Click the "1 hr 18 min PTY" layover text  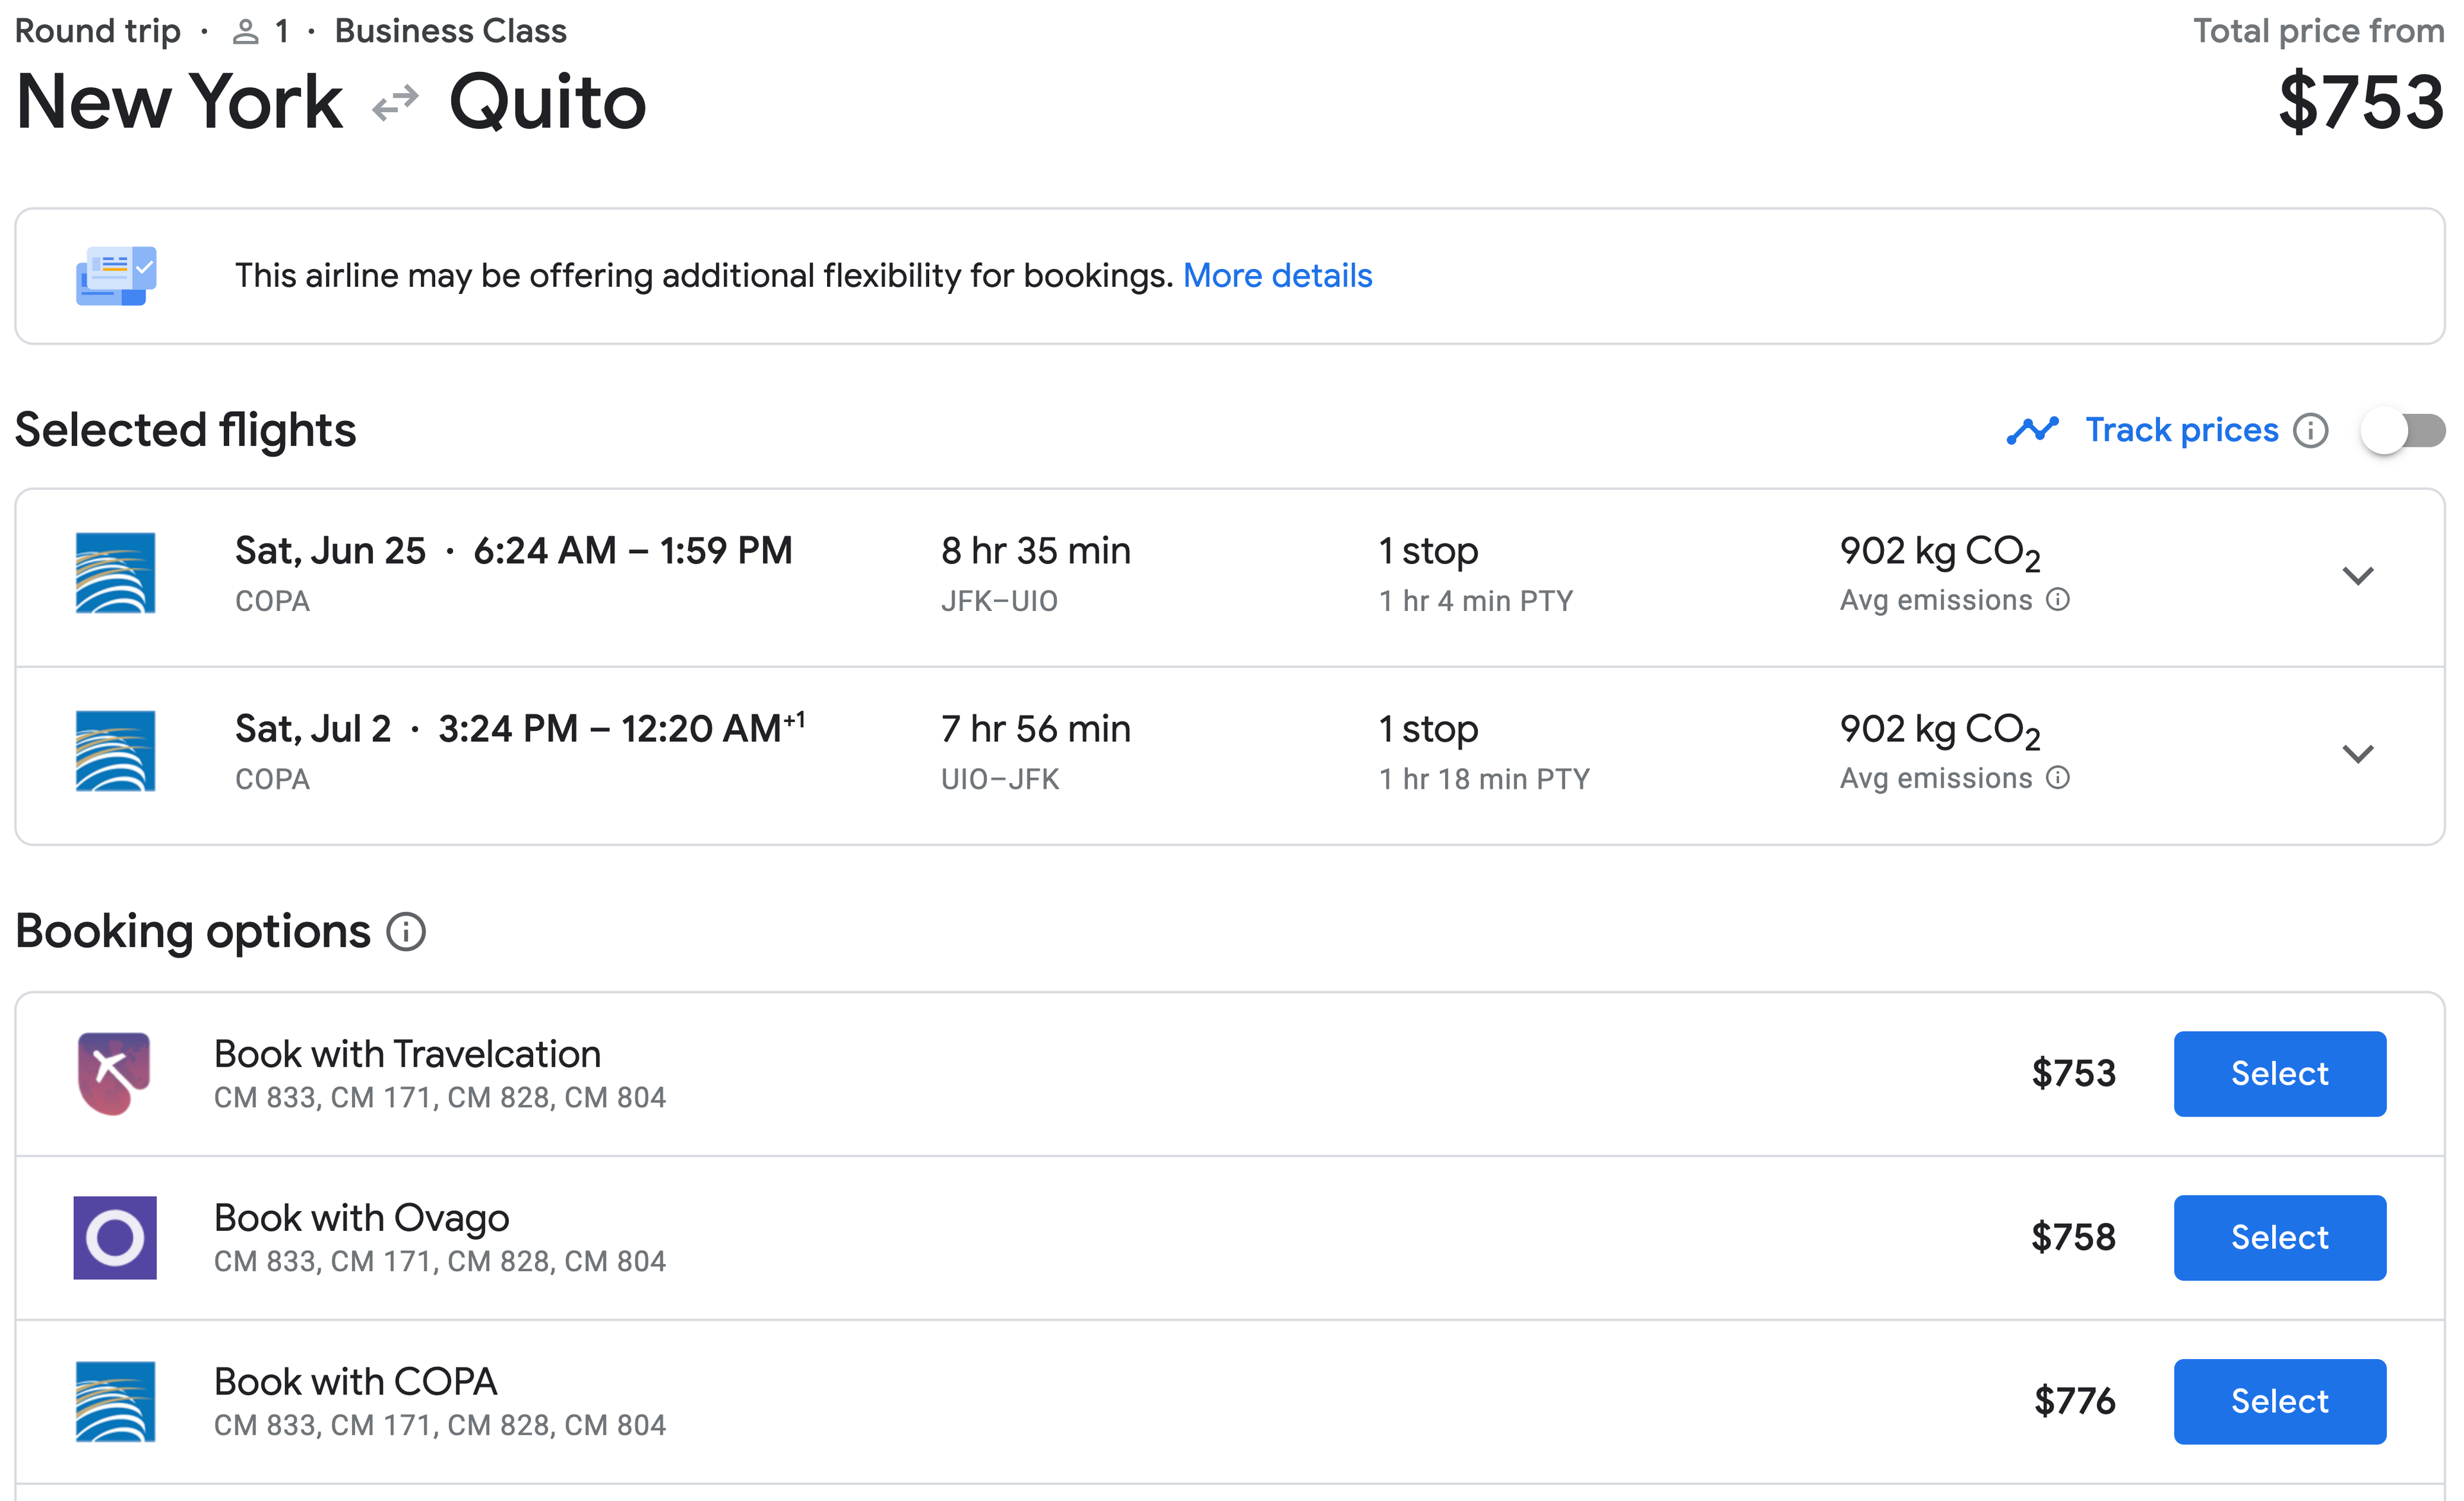click(x=1484, y=779)
